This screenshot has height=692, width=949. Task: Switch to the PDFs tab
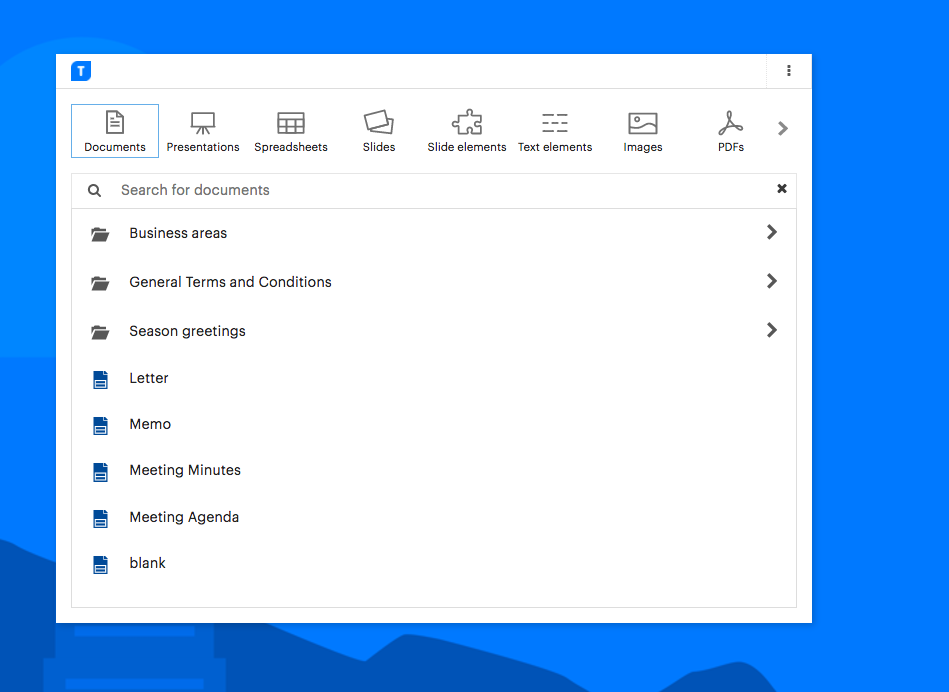point(731,131)
